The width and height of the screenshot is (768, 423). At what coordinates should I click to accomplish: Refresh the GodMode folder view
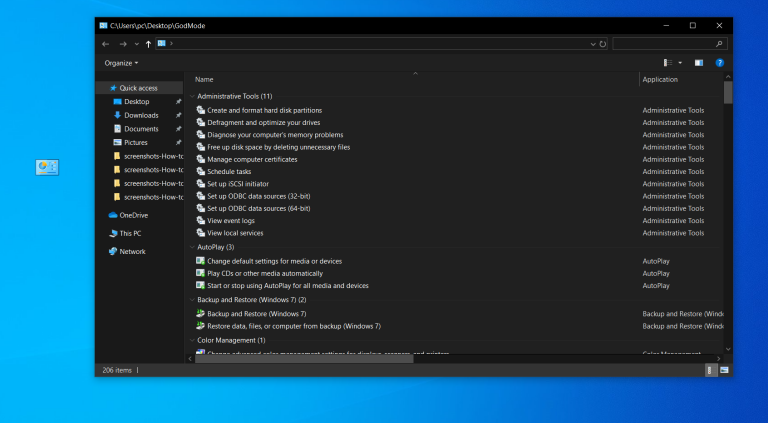coord(602,44)
